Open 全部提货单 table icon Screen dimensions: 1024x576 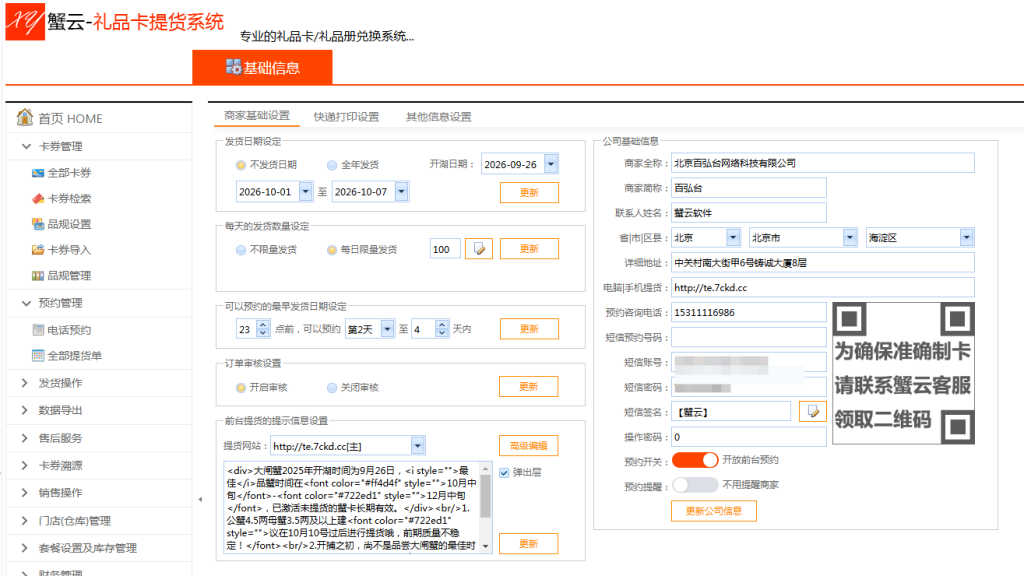pos(38,355)
